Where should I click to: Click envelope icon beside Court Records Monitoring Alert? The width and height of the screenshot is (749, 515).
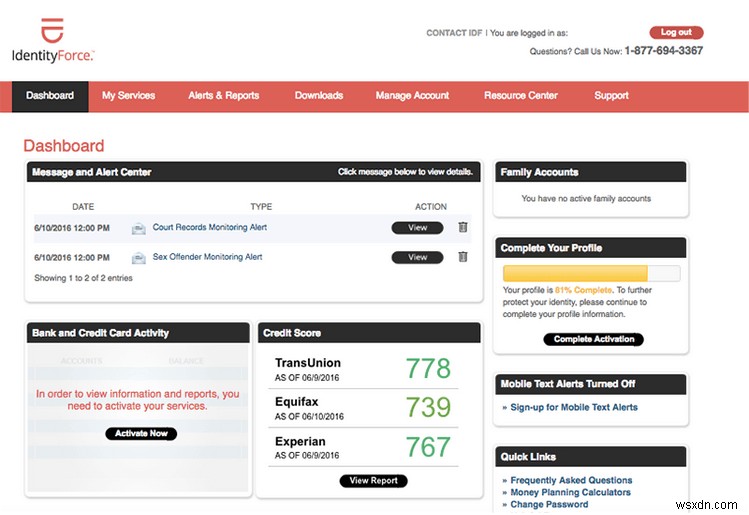139,229
